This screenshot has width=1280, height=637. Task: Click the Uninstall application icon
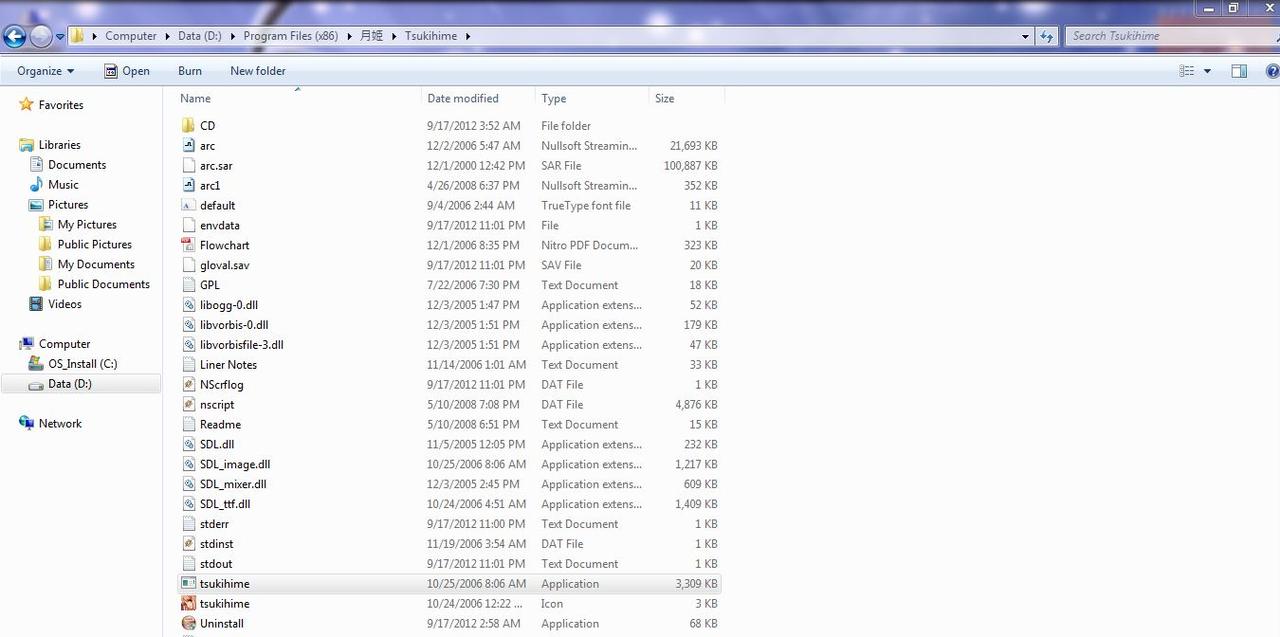click(189, 624)
